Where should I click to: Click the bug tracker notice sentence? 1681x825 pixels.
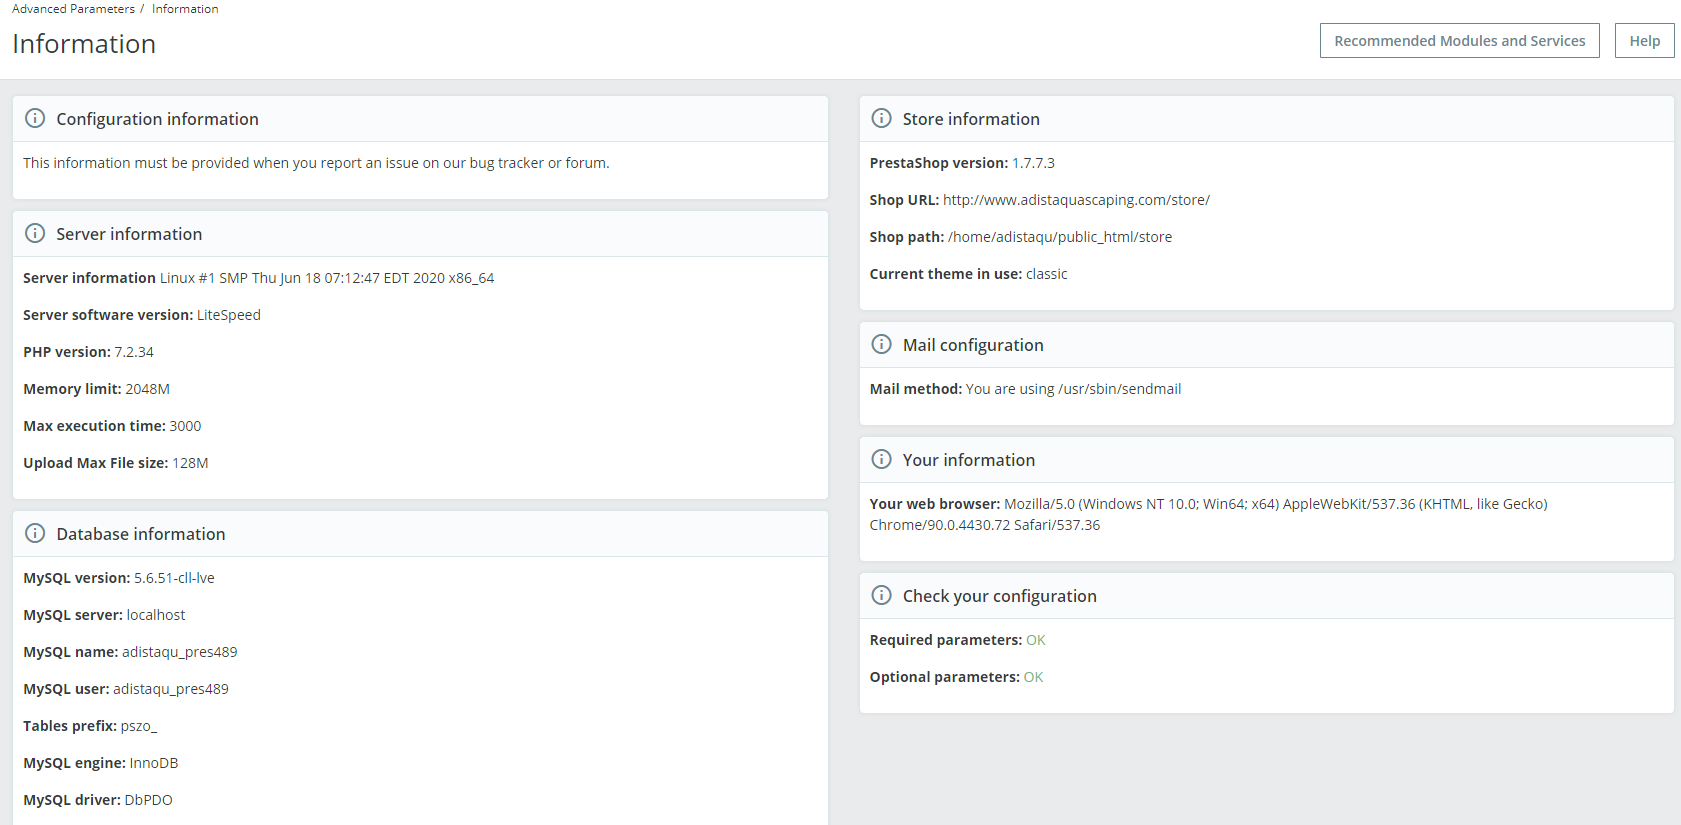(x=316, y=163)
